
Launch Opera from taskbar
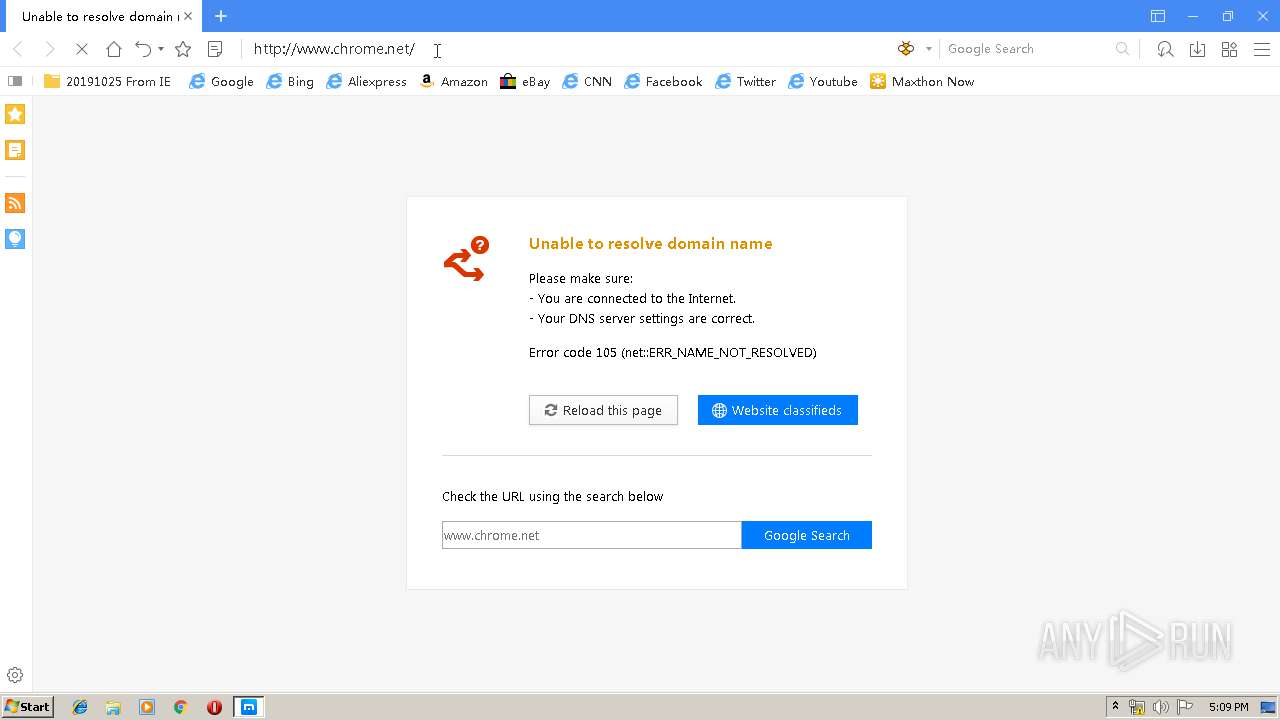214,707
